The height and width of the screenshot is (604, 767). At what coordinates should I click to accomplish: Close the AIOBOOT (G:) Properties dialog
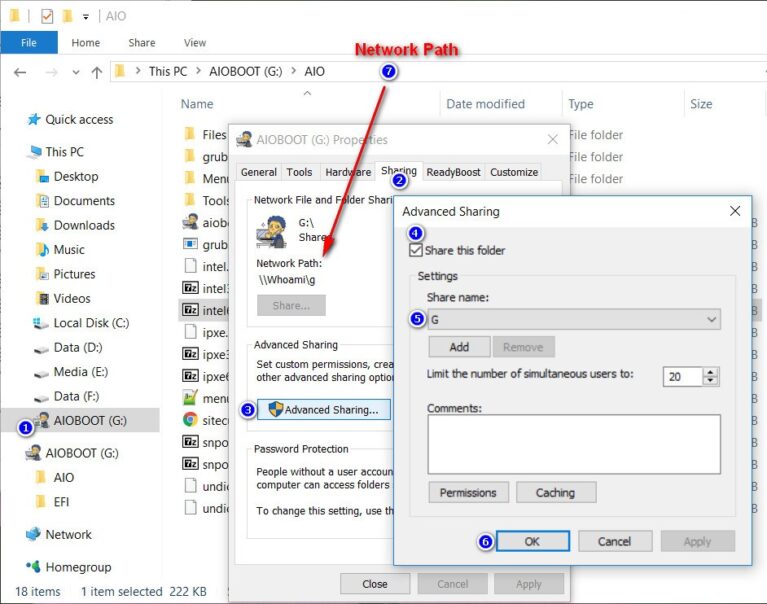point(552,139)
